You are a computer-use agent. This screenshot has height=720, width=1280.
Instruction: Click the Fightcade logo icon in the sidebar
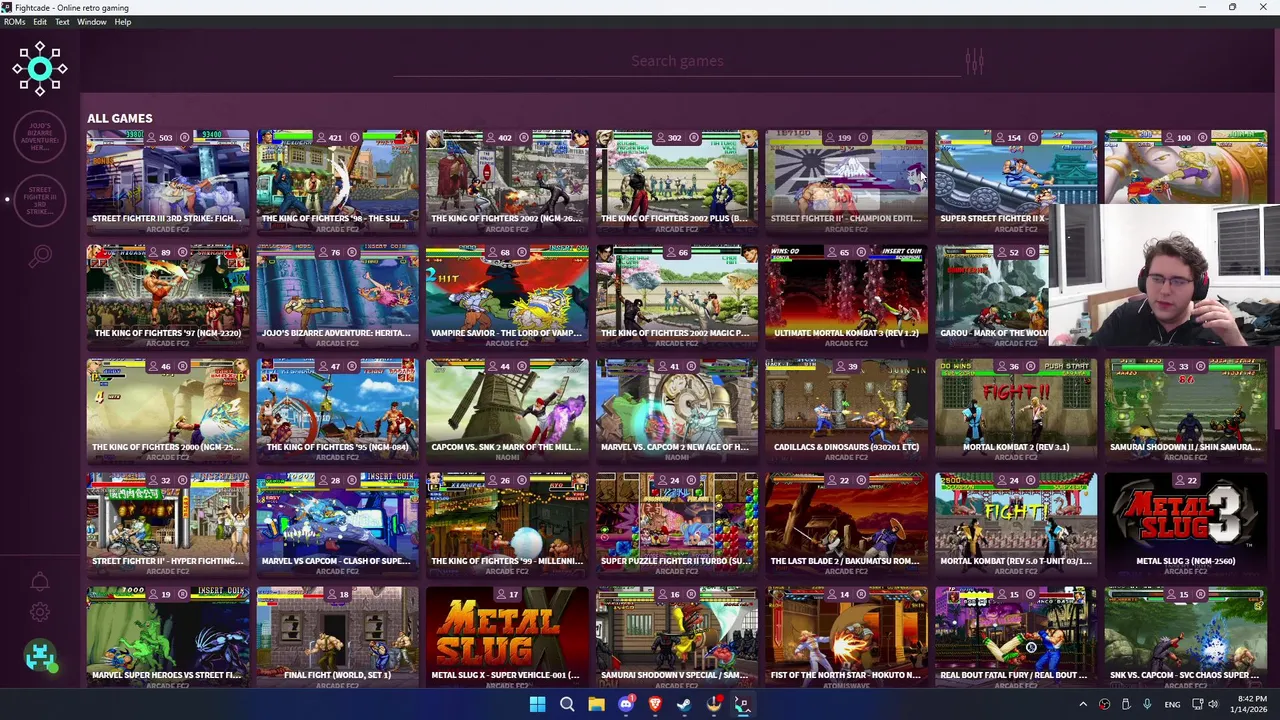[x=40, y=69]
